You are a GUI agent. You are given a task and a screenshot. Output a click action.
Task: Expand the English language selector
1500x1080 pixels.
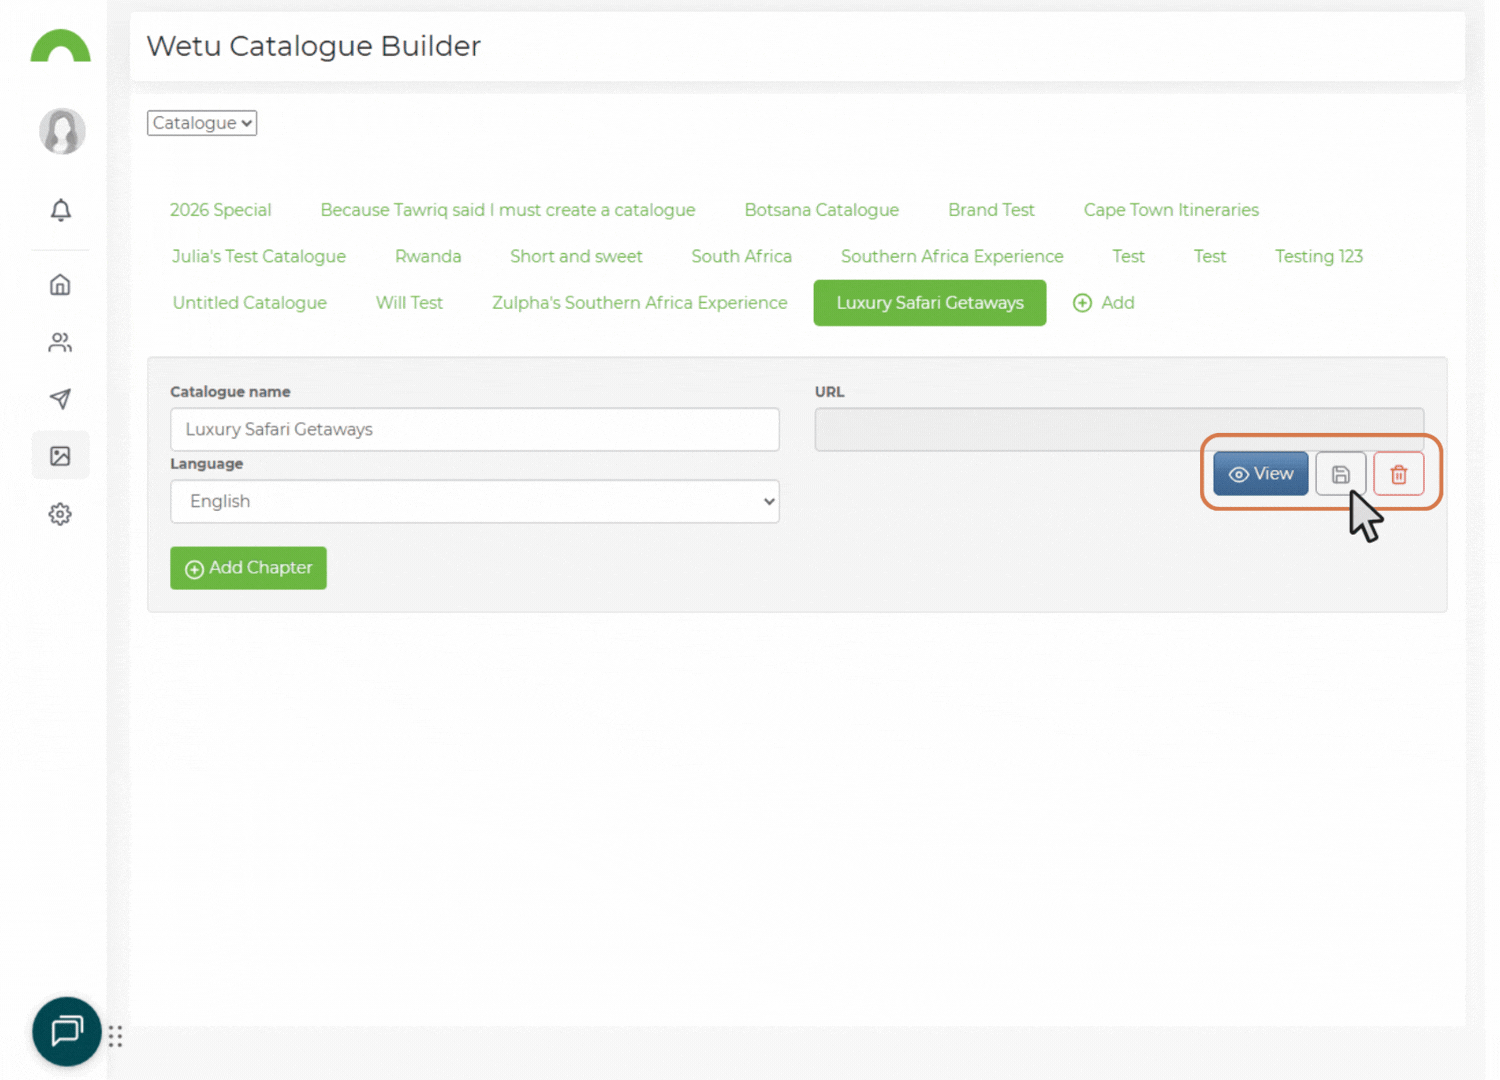tap(475, 501)
